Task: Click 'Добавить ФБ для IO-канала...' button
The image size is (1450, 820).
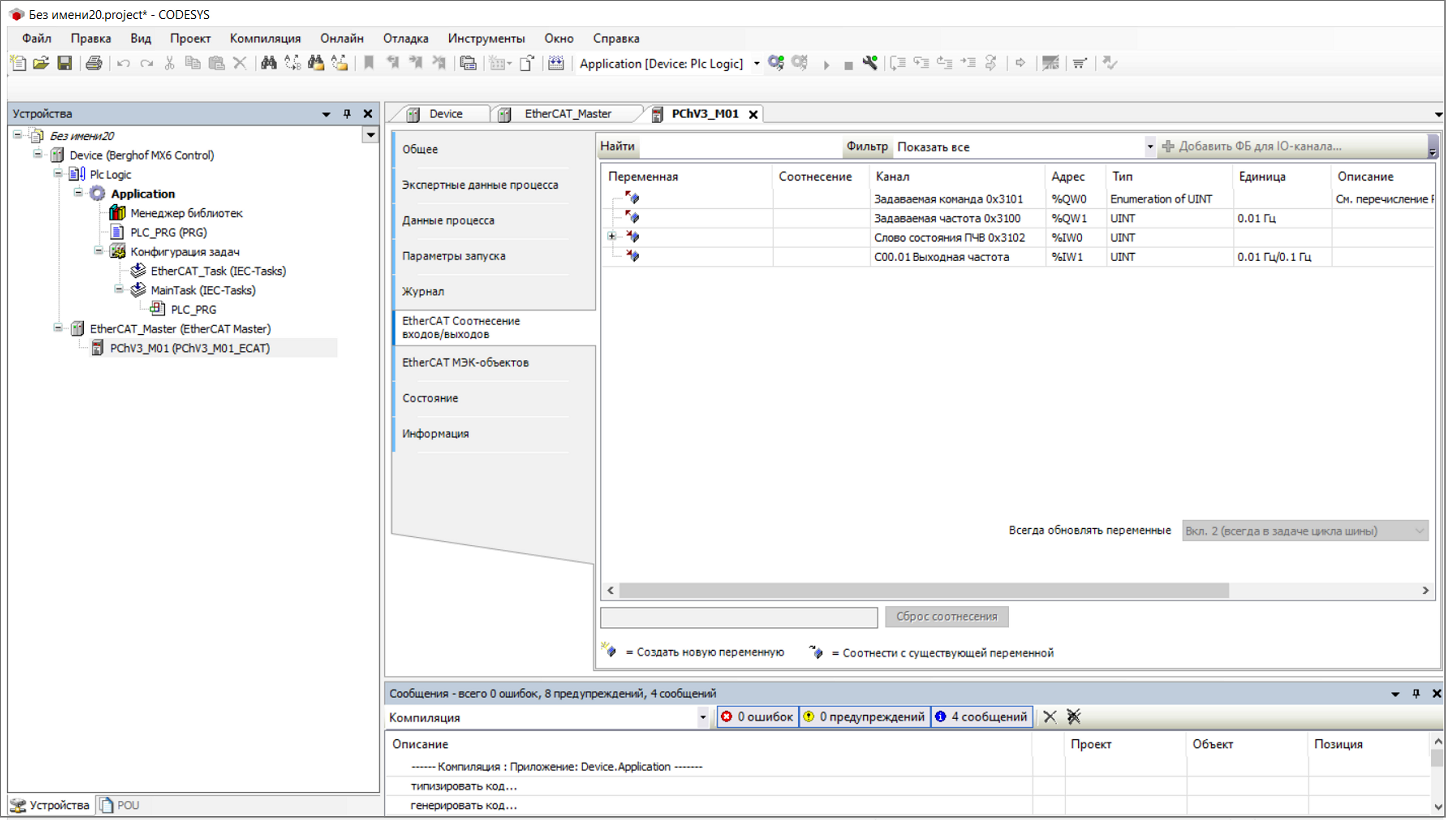Action: 1250,146
